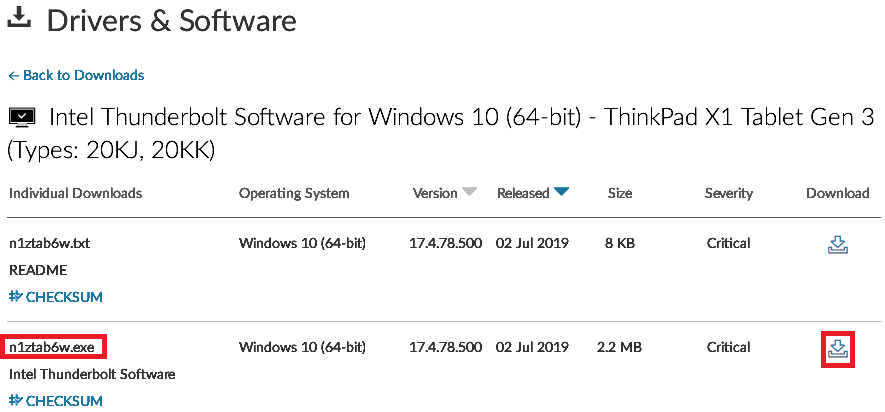Click the left arrow next to Back to Downloads

14,76
